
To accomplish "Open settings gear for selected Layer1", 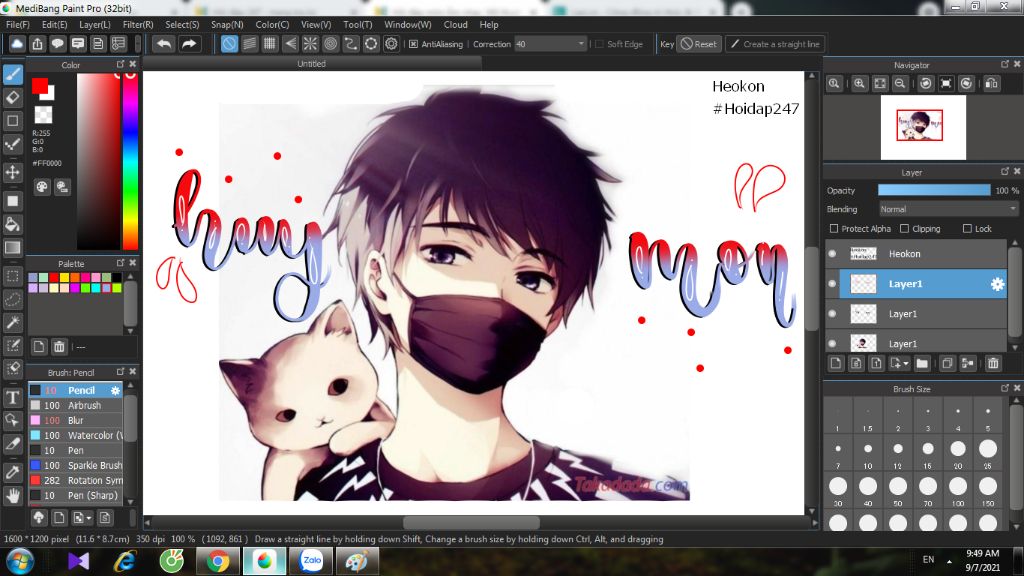I will [997, 284].
